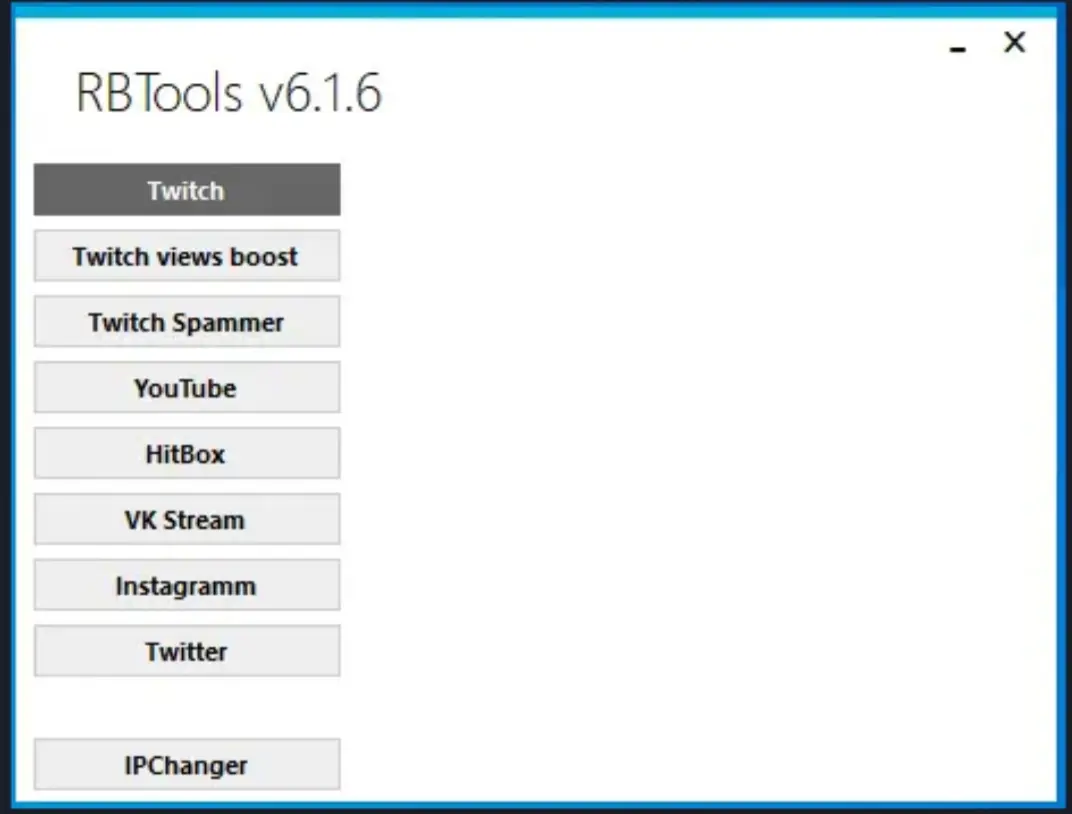Open the Instagramm section
This screenshot has height=814, width=1072.
tap(187, 585)
